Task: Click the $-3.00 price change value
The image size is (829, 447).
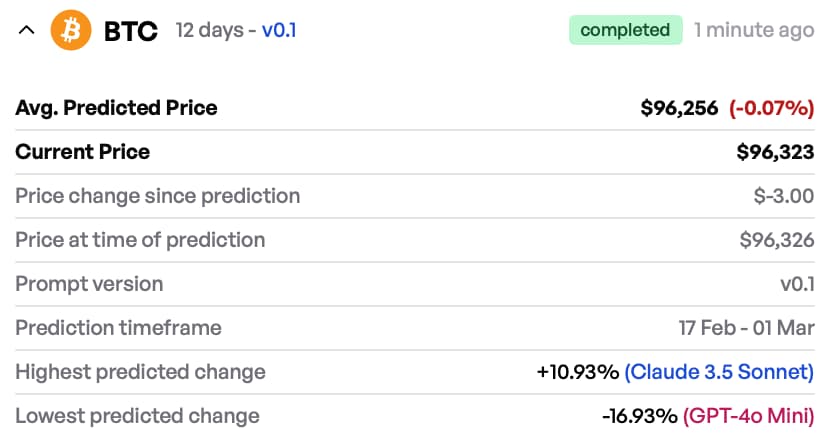Action: coord(783,196)
